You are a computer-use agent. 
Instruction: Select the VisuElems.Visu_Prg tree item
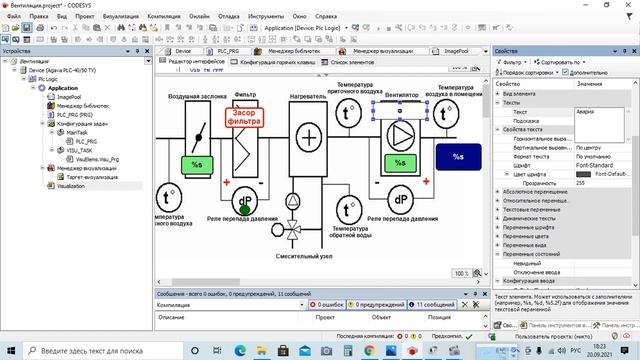[x=97, y=159]
